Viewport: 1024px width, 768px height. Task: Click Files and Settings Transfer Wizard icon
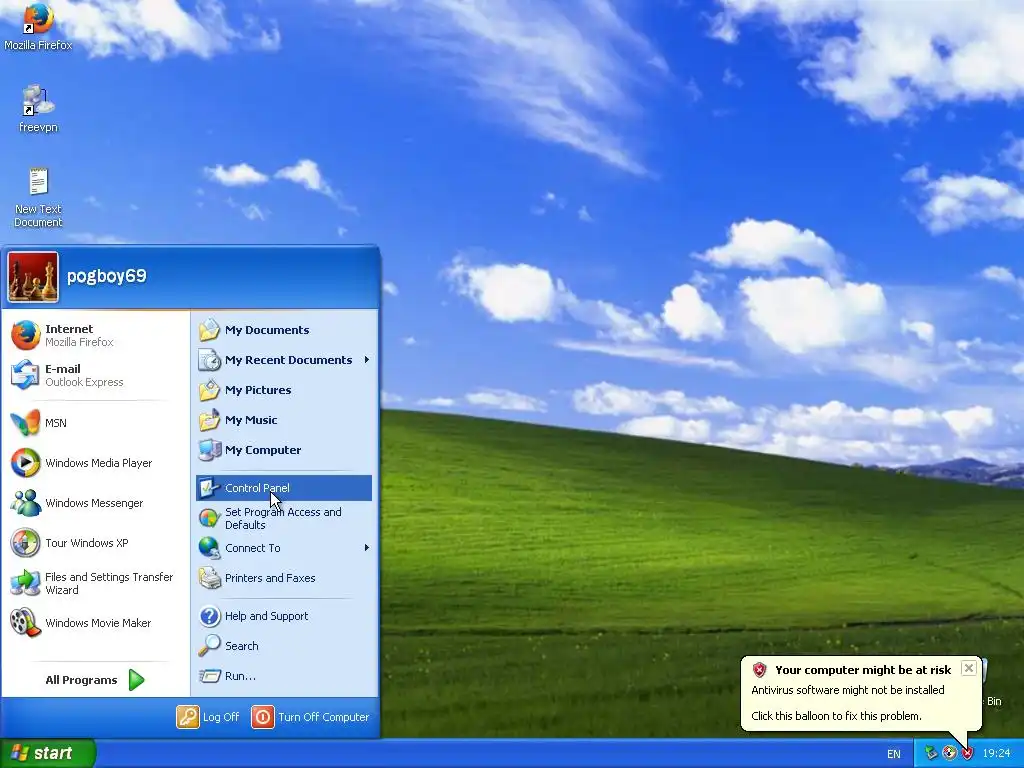tap(25, 583)
